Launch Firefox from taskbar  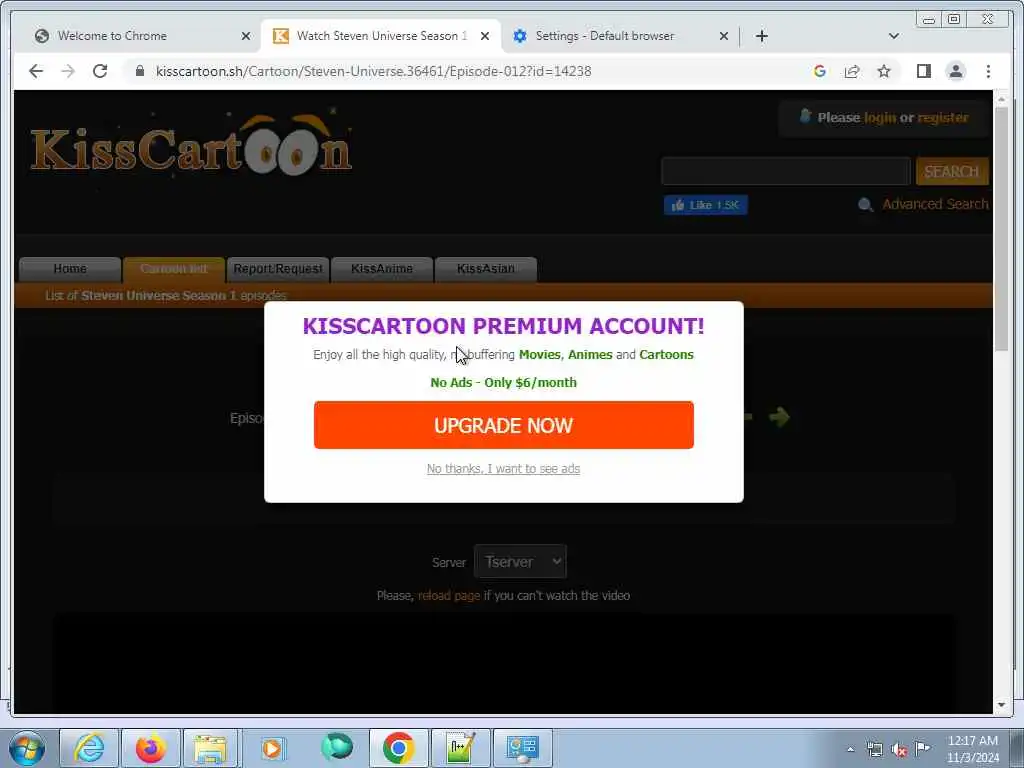tap(151, 748)
